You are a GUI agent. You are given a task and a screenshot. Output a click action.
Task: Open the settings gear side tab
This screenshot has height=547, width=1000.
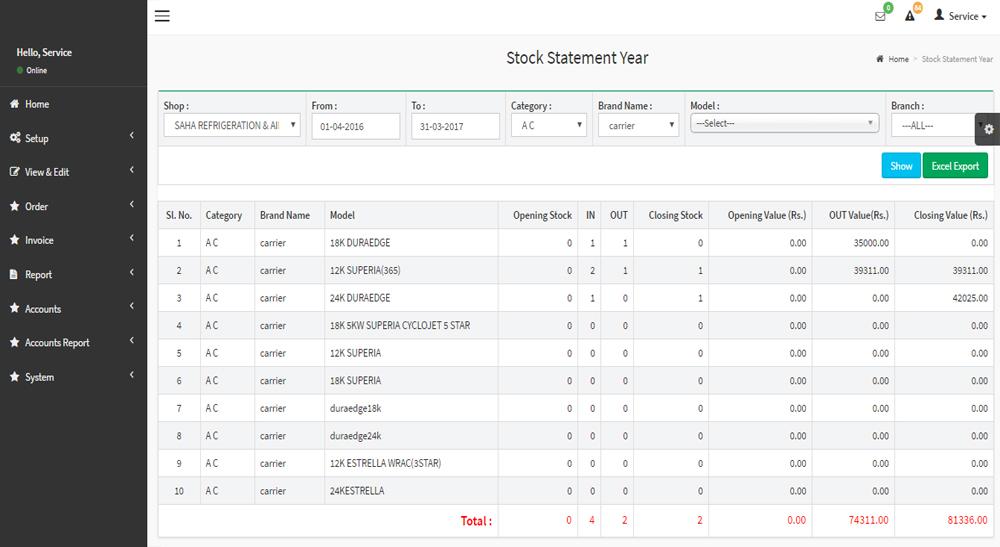pos(988,129)
